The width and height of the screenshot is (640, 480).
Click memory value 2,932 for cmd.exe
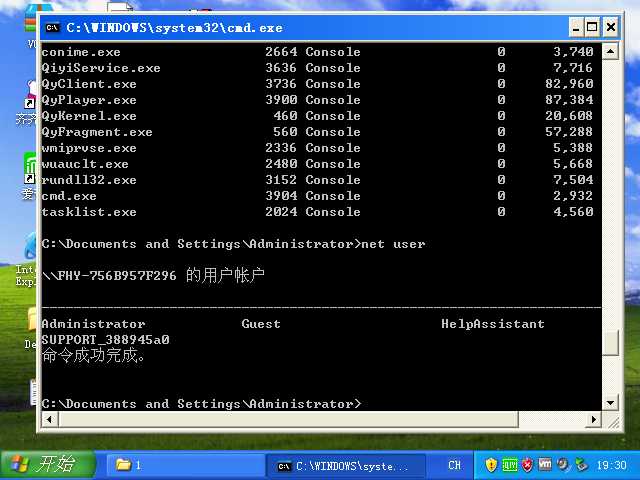(x=573, y=196)
